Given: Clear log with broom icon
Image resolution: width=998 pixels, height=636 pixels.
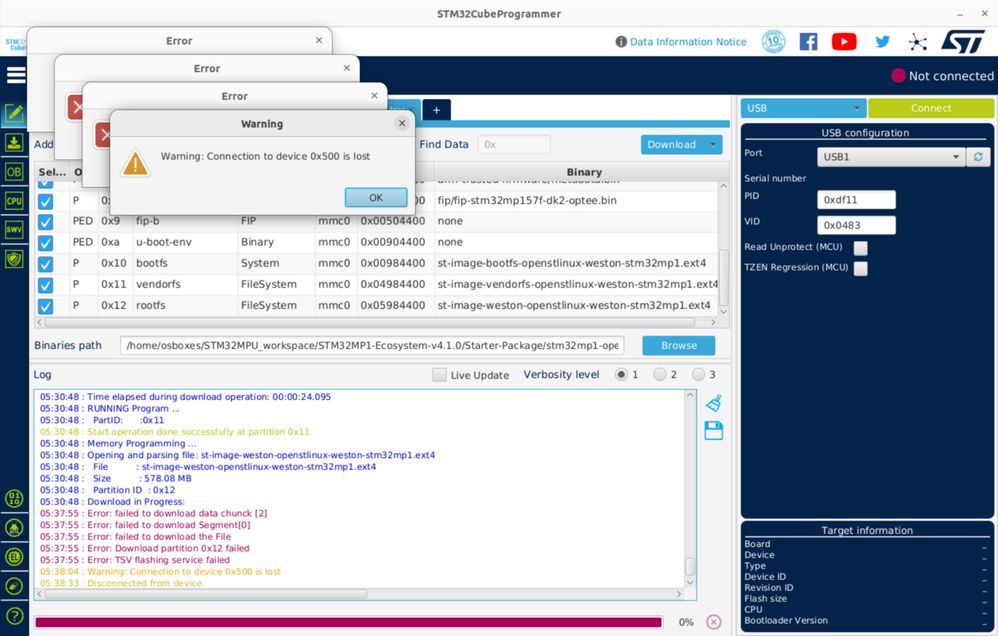Looking at the screenshot, I should pos(713,403).
